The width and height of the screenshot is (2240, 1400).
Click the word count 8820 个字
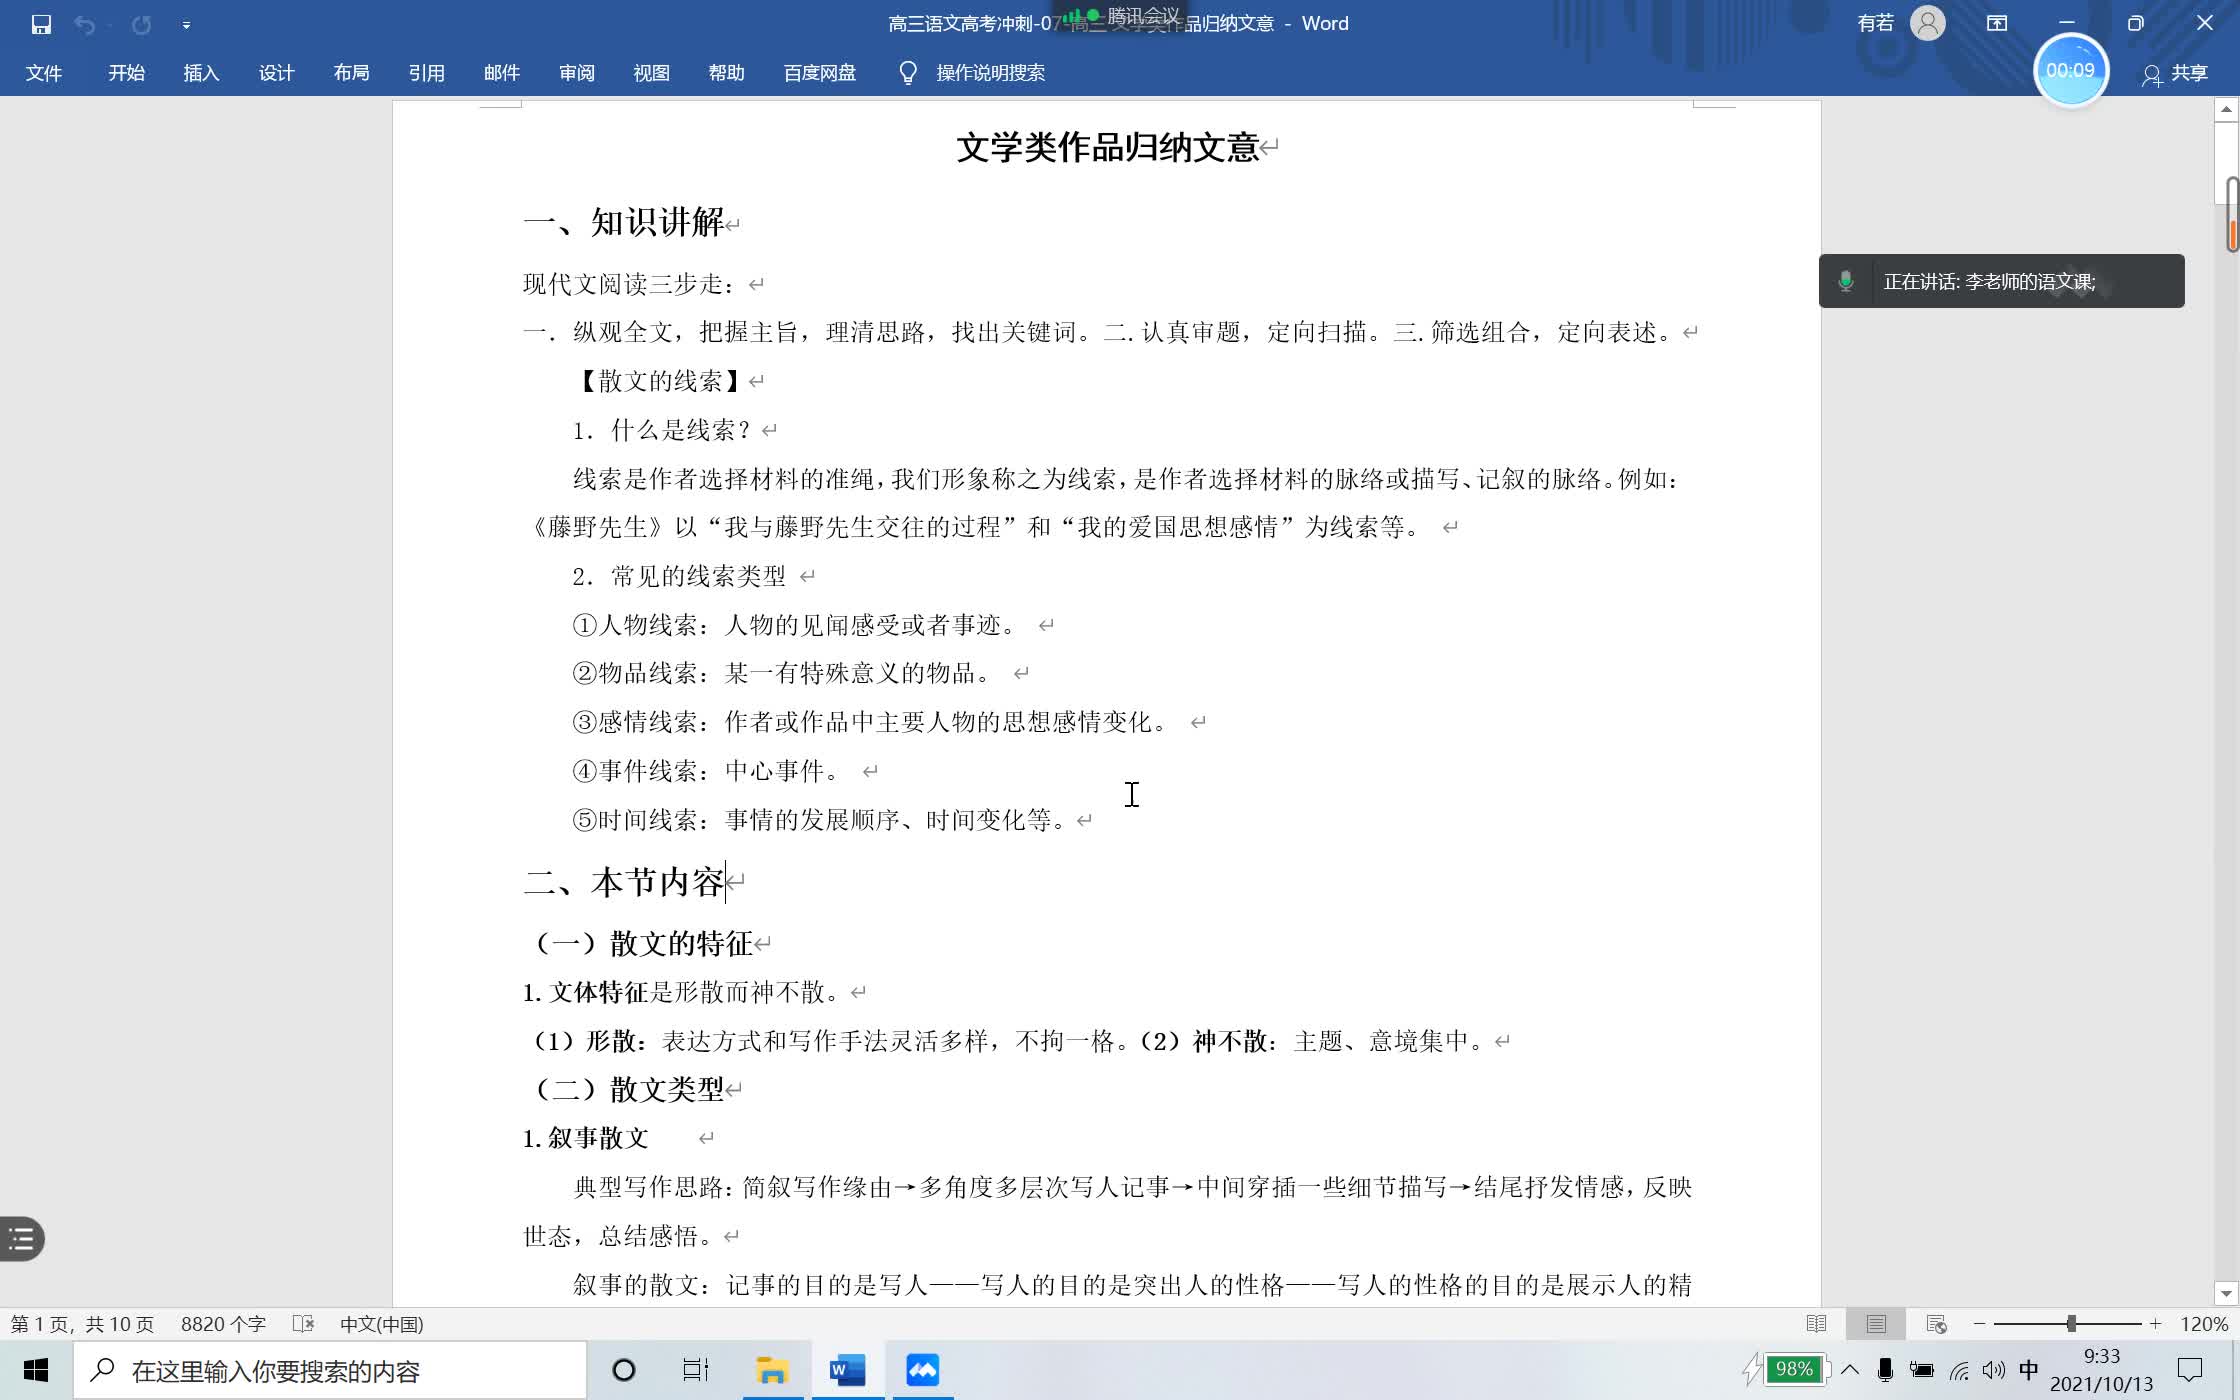[223, 1324]
